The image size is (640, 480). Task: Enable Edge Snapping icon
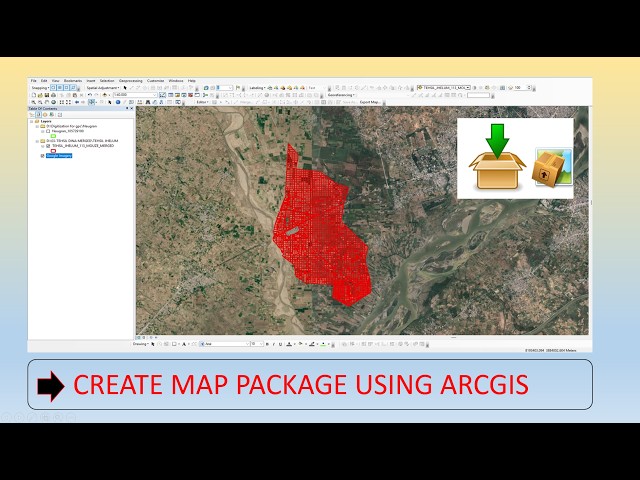pyautogui.click(x=73, y=88)
